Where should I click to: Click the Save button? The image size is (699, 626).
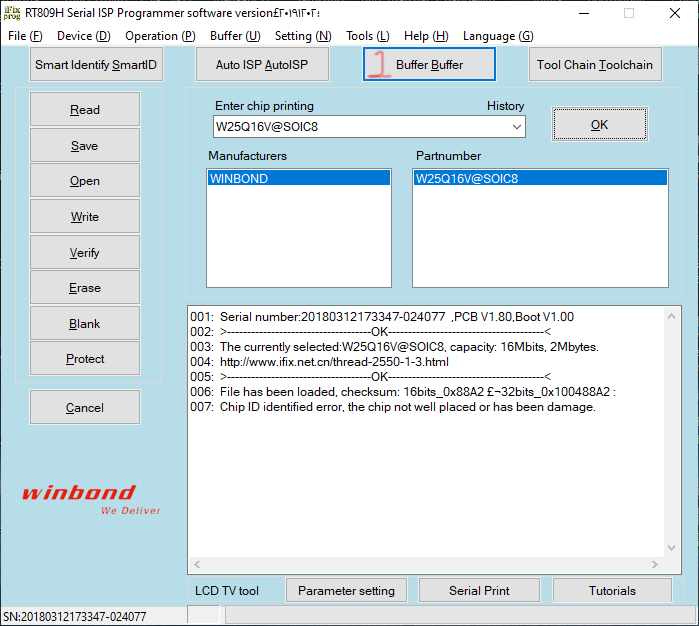[x=85, y=145]
